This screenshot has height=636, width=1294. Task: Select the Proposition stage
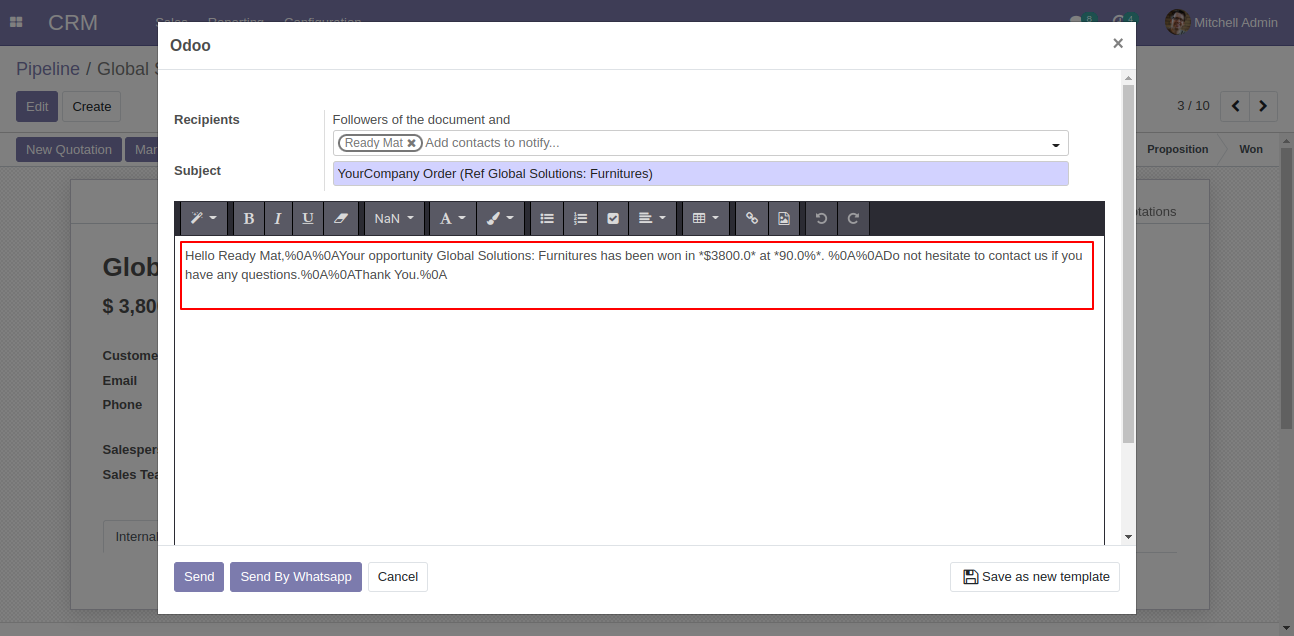[1177, 149]
